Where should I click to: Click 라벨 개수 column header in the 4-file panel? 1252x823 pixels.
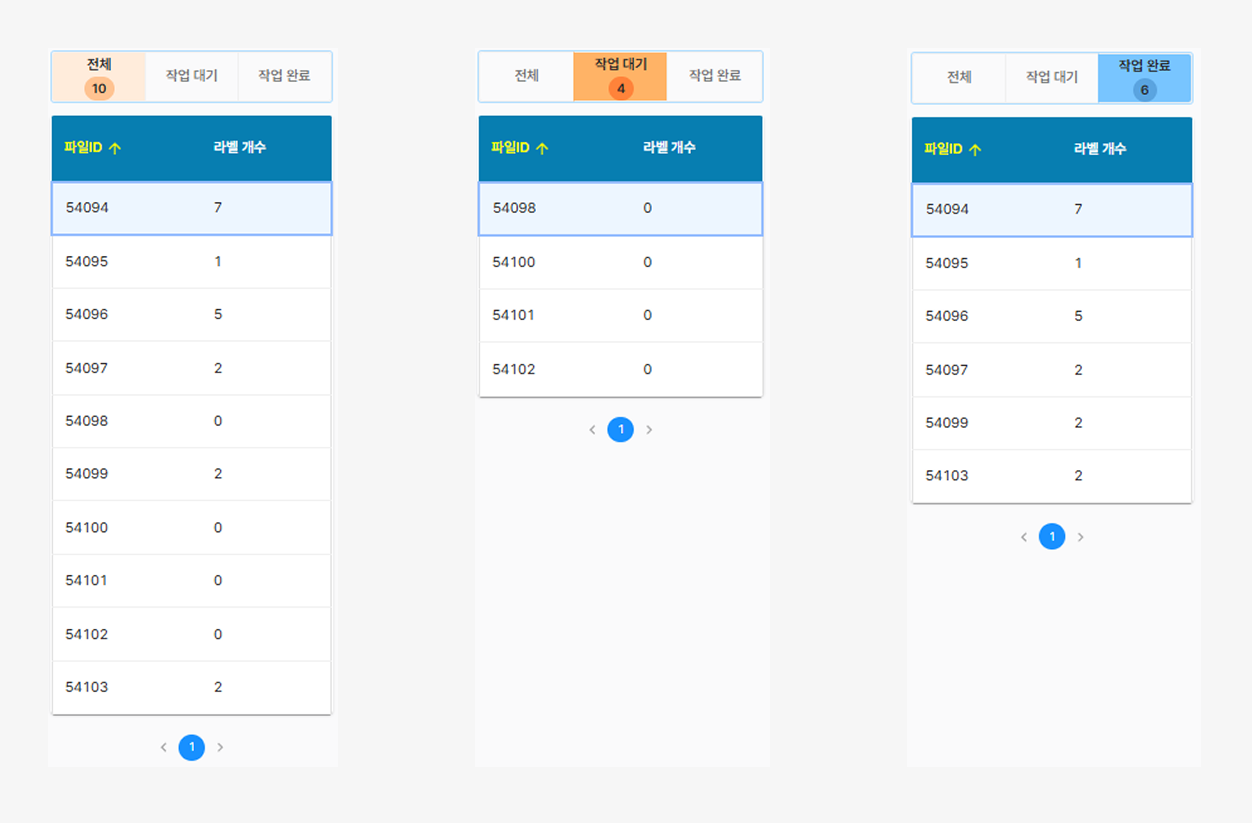pyautogui.click(x=669, y=148)
